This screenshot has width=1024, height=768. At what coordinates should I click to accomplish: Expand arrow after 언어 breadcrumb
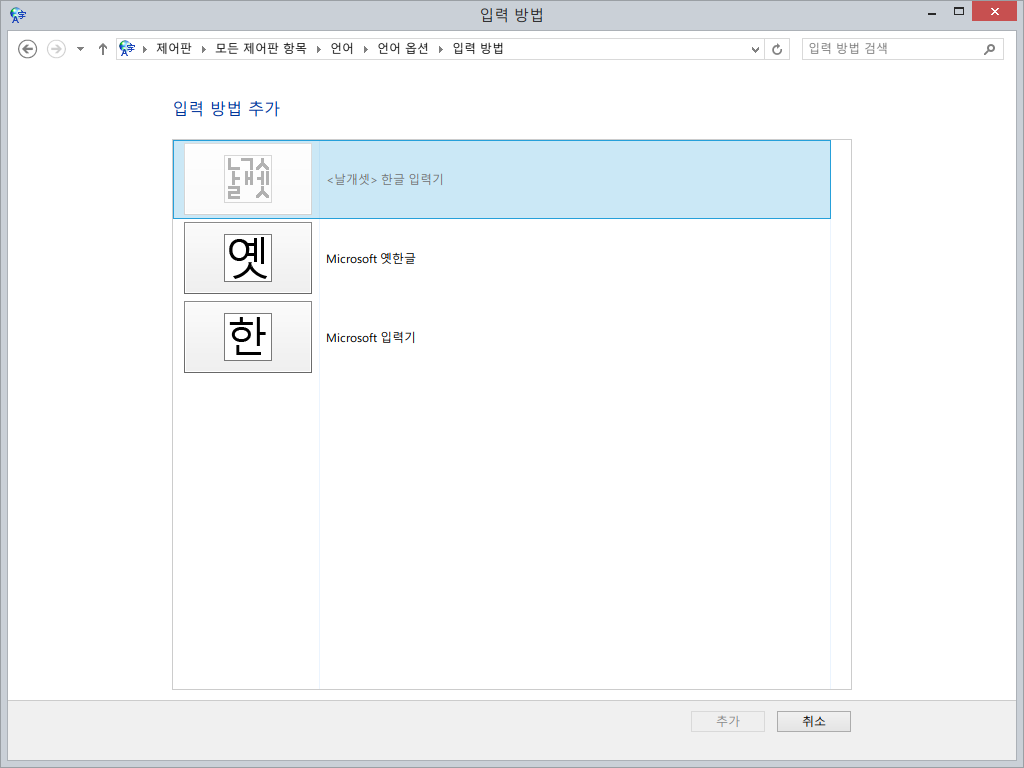366,50
